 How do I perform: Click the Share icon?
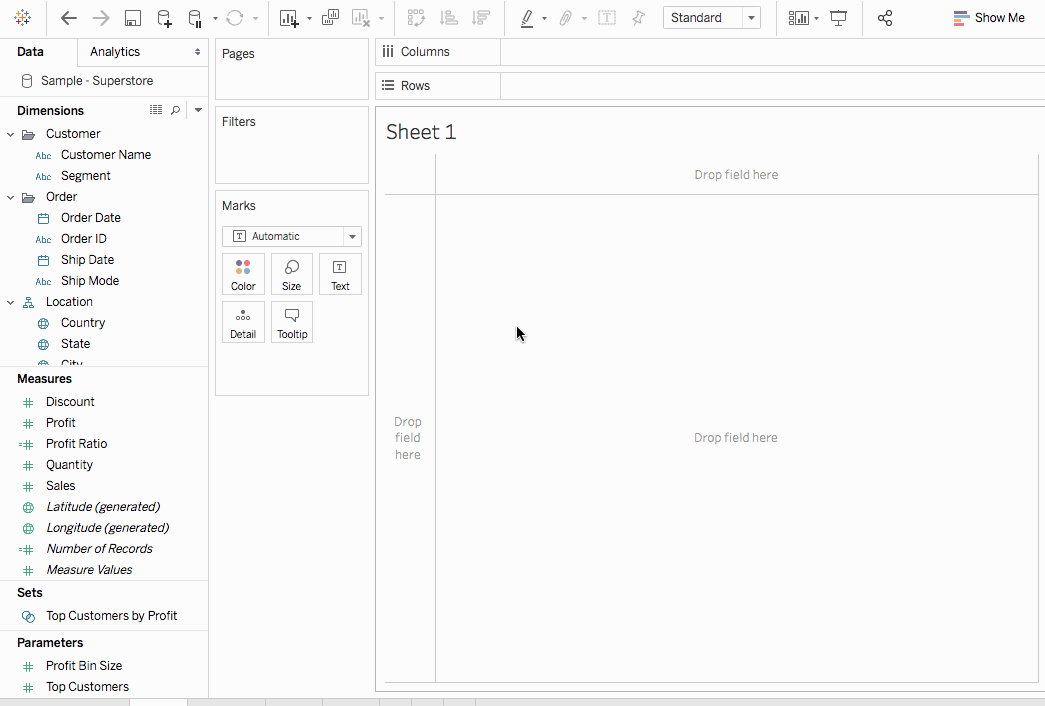coord(885,18)
